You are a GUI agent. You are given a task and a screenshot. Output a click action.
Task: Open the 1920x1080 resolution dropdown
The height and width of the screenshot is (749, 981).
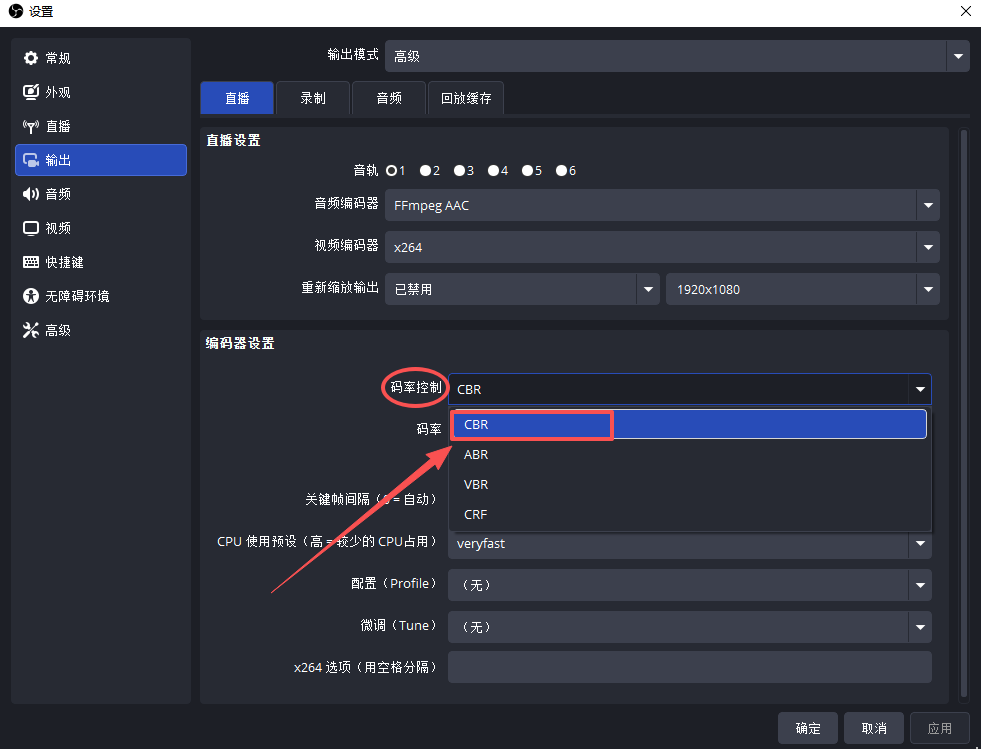click(x=802, y=289)
